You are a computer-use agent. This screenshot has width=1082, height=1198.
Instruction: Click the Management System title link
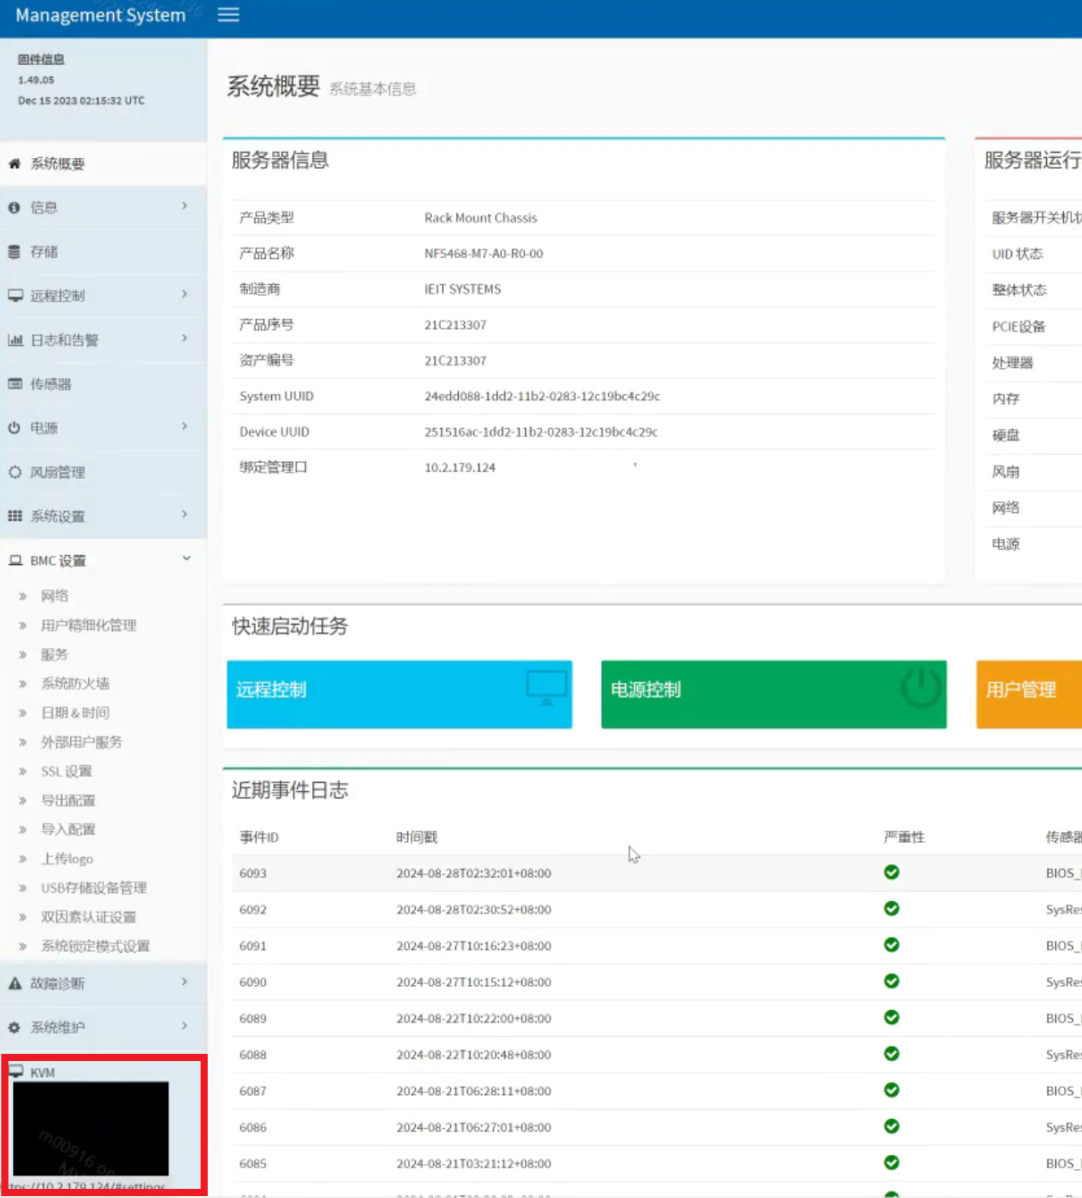point(100,15)
